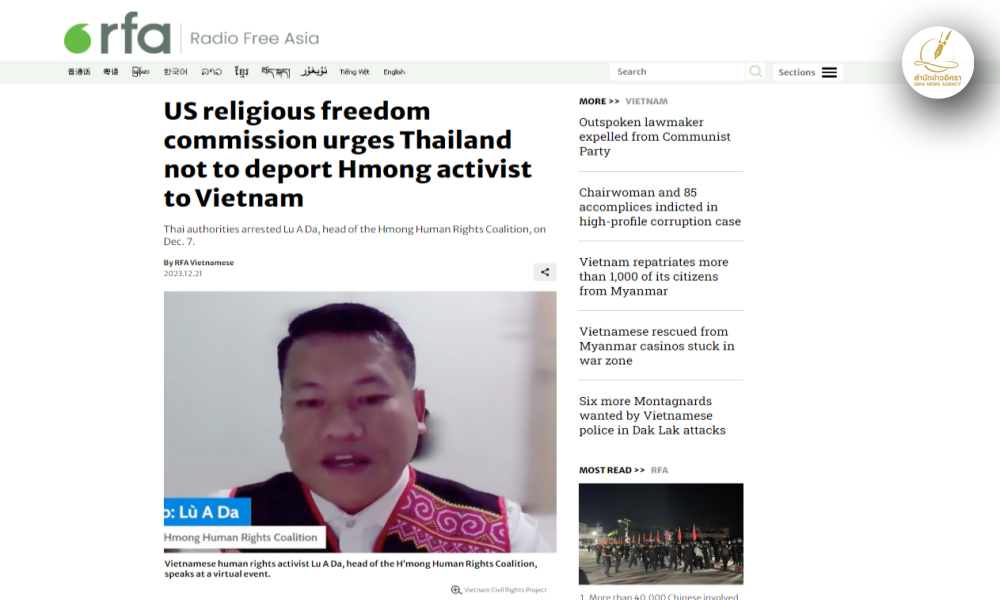Switch language to Tiếng Việt

[x=354, y=72]
